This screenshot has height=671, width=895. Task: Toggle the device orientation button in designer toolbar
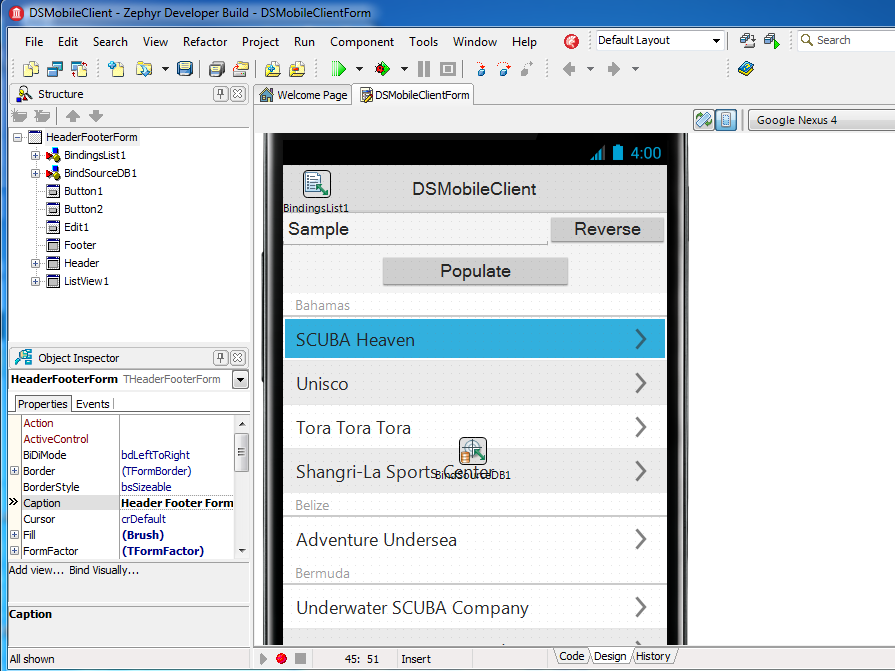(704, 120)
